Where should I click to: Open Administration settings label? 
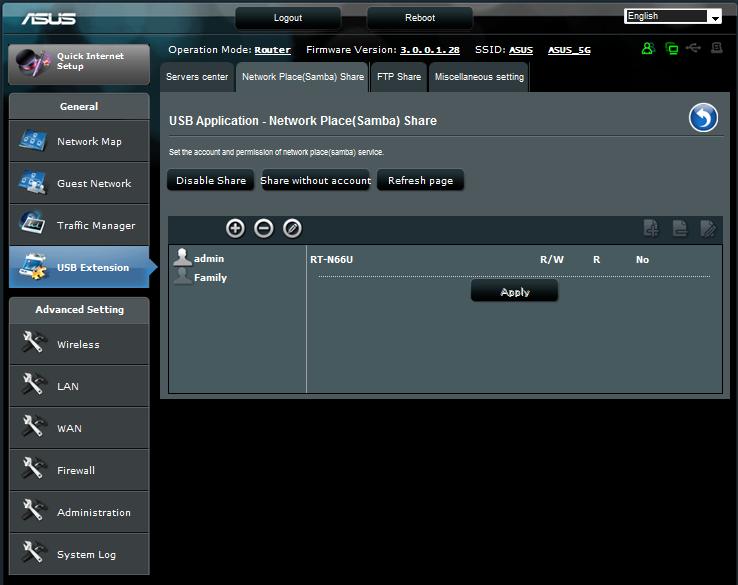coord(94,512)
